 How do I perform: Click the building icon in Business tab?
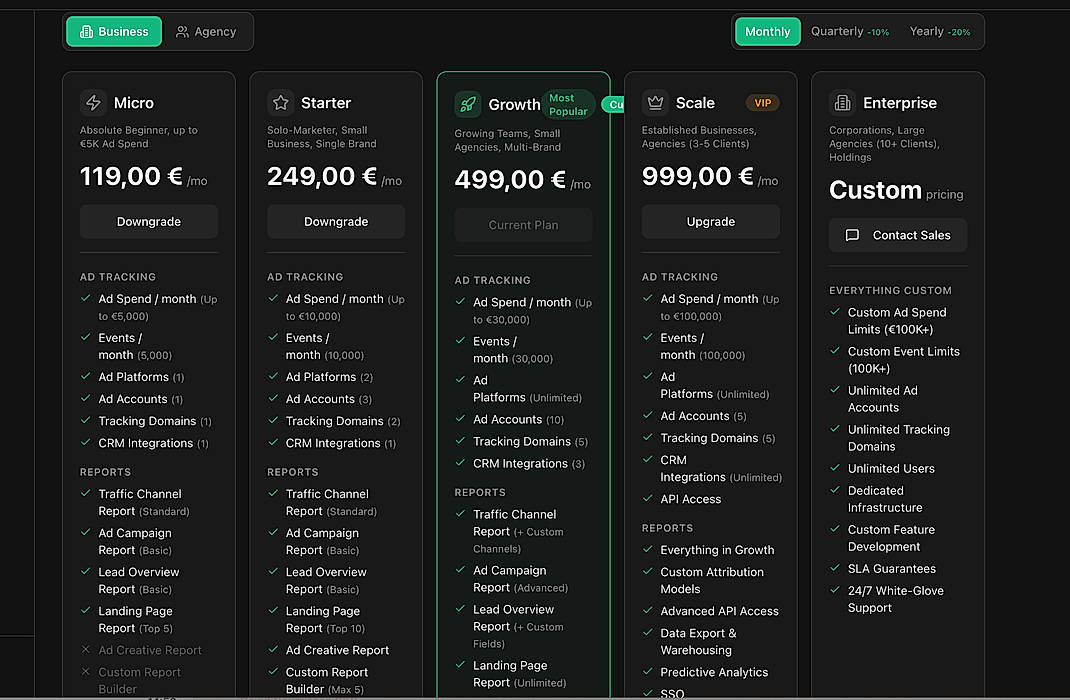87,31
